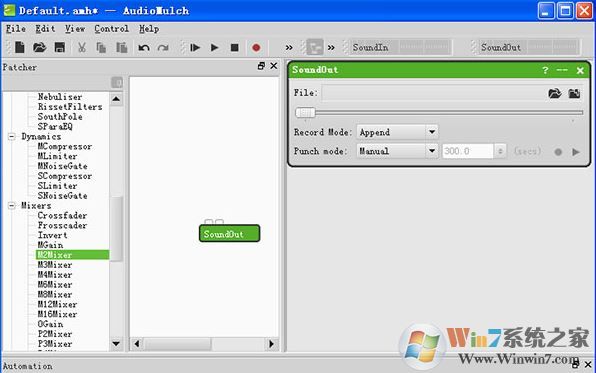Select SouthPole contraption
Image resolution: width=596 pixels, height=373 pixels.
(x=60, y=116)
